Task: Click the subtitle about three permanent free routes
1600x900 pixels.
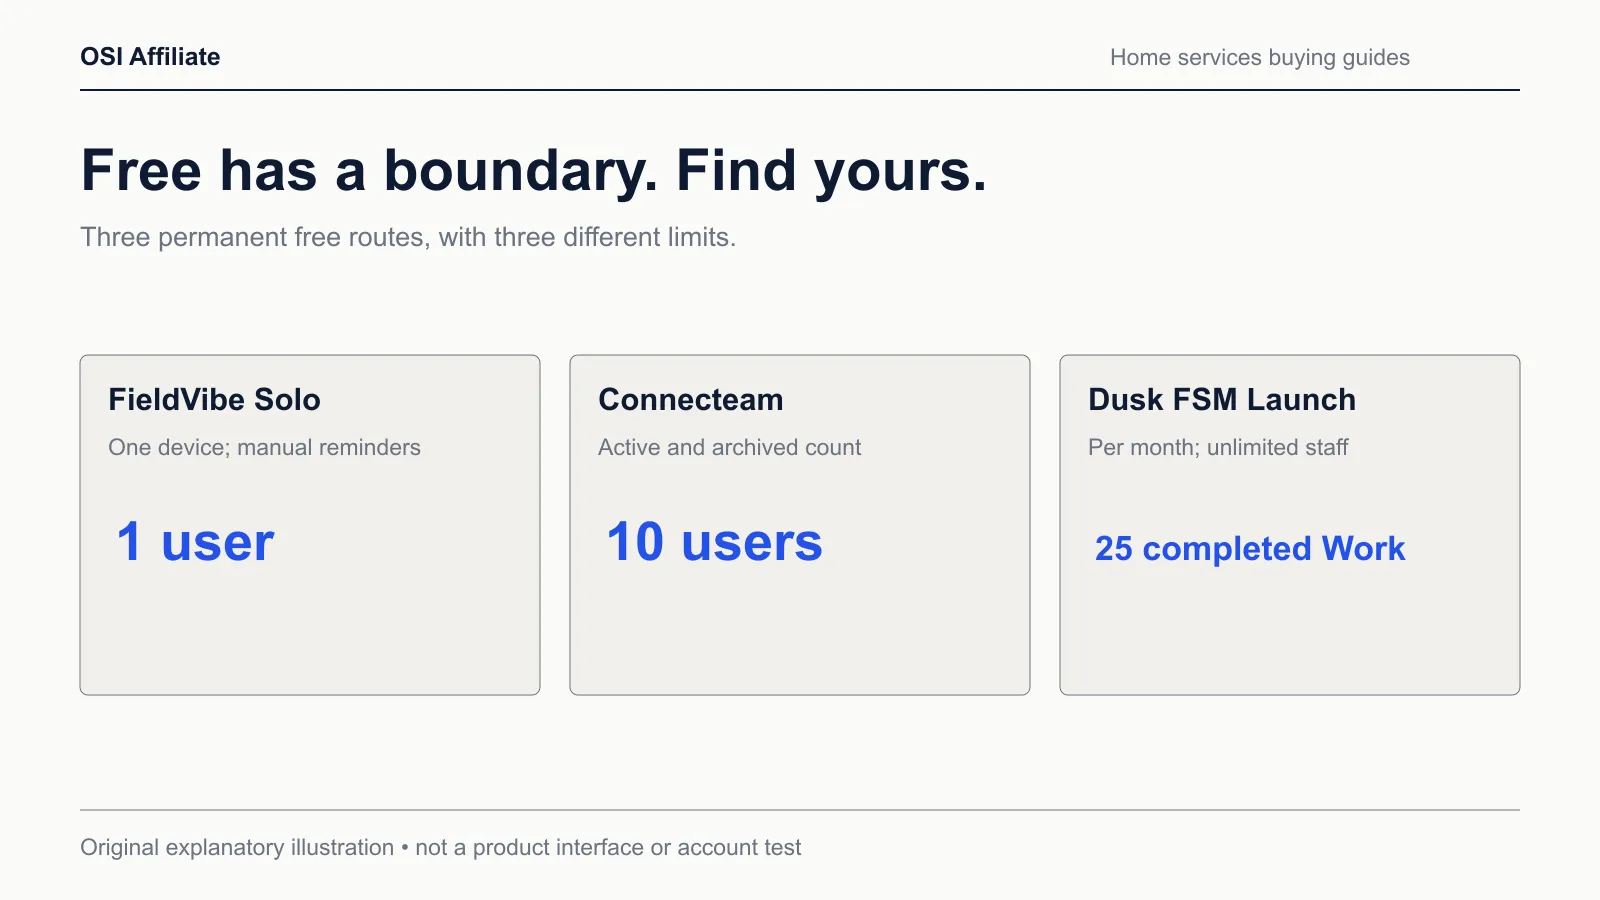Action: (408, 237)
